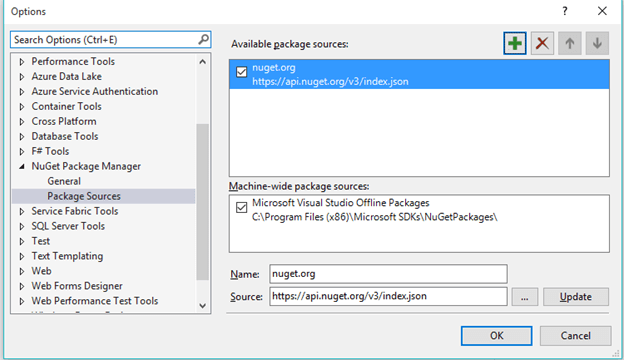Expand the Database Tools node
The image size is (624, 360).
[x=22, y=136]
